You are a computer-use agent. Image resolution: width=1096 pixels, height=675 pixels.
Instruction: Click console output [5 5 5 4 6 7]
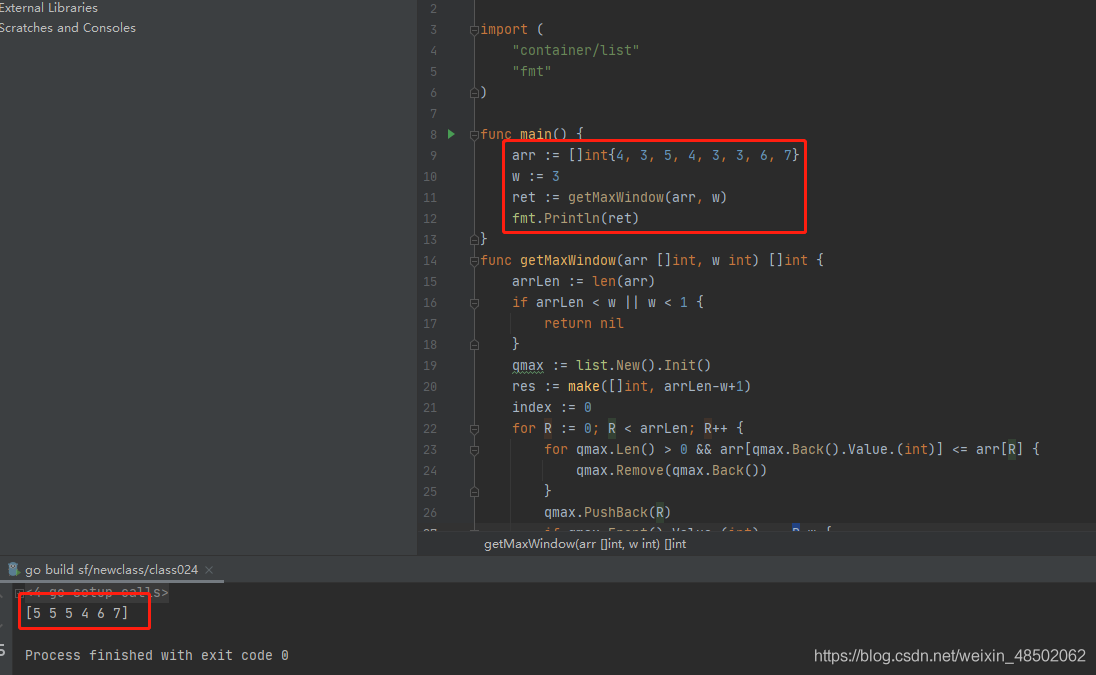(77, 613)
